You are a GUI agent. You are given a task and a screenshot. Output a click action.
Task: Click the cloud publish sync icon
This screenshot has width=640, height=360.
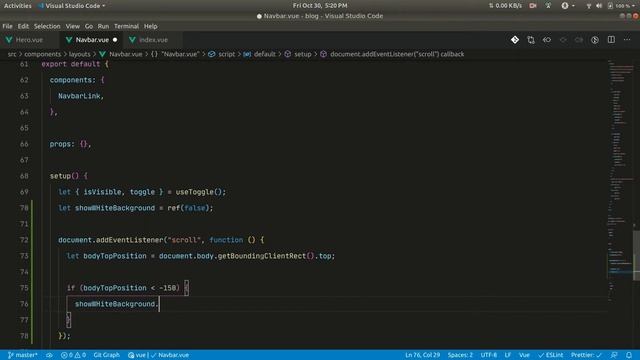coord(49,355)
